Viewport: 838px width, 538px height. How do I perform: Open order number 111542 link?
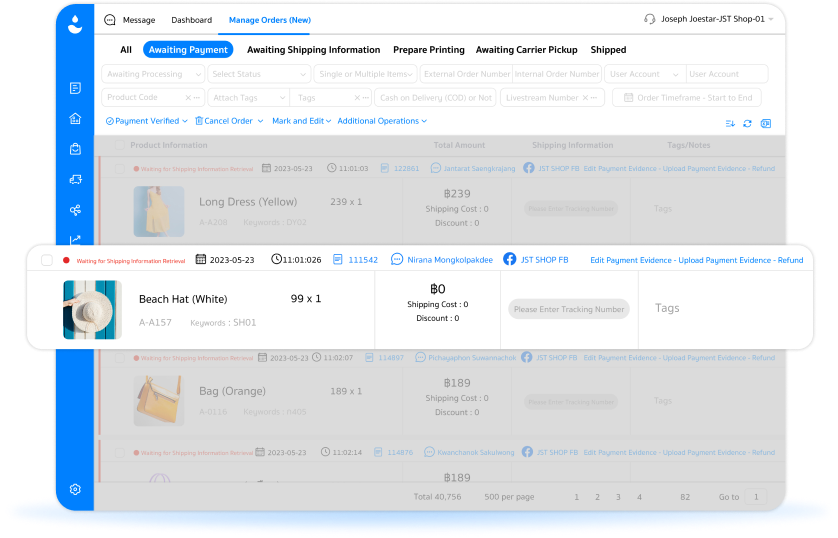click(x=363, y=260)
